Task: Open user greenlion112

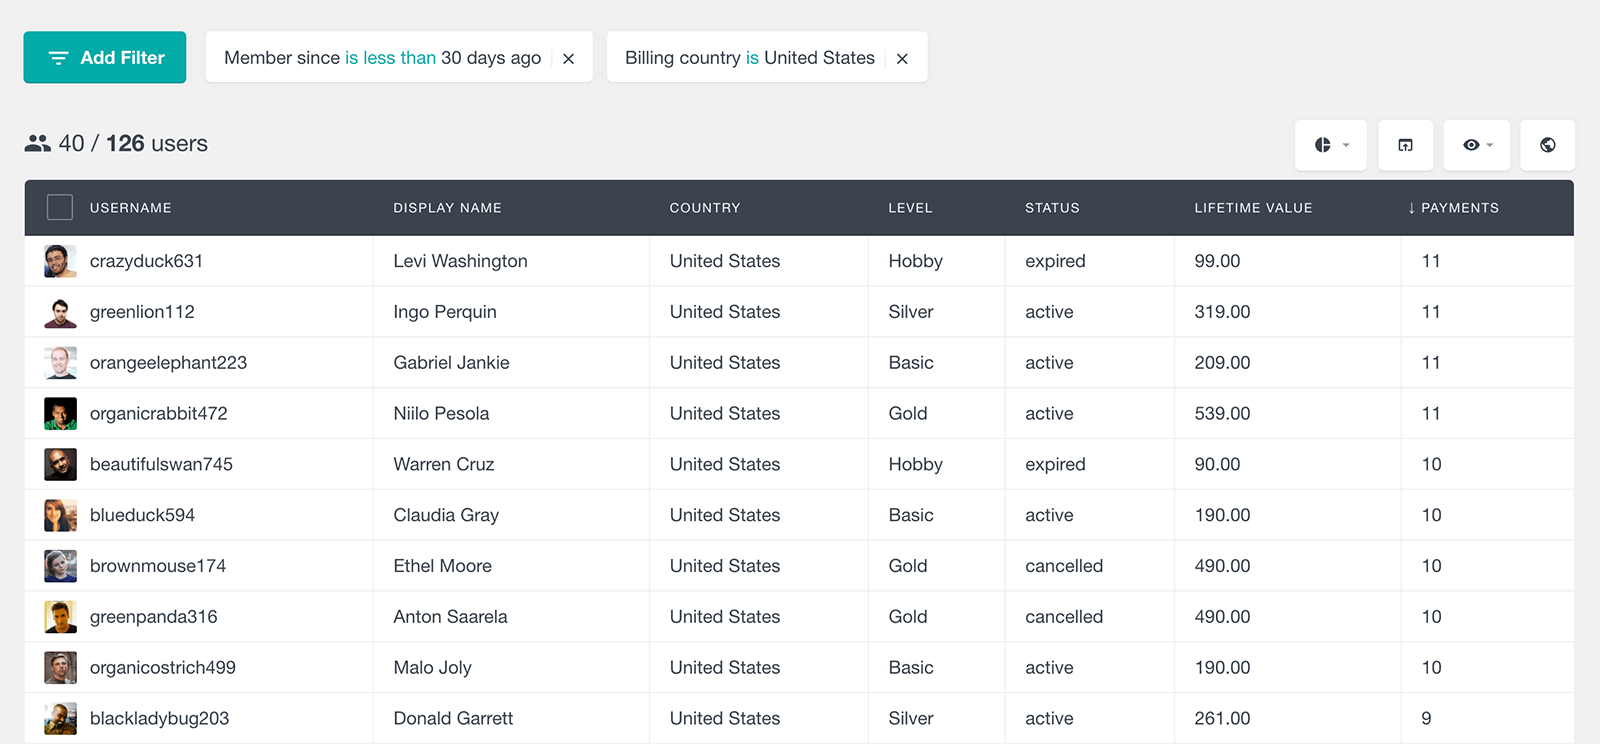Action: coord(142,312)
